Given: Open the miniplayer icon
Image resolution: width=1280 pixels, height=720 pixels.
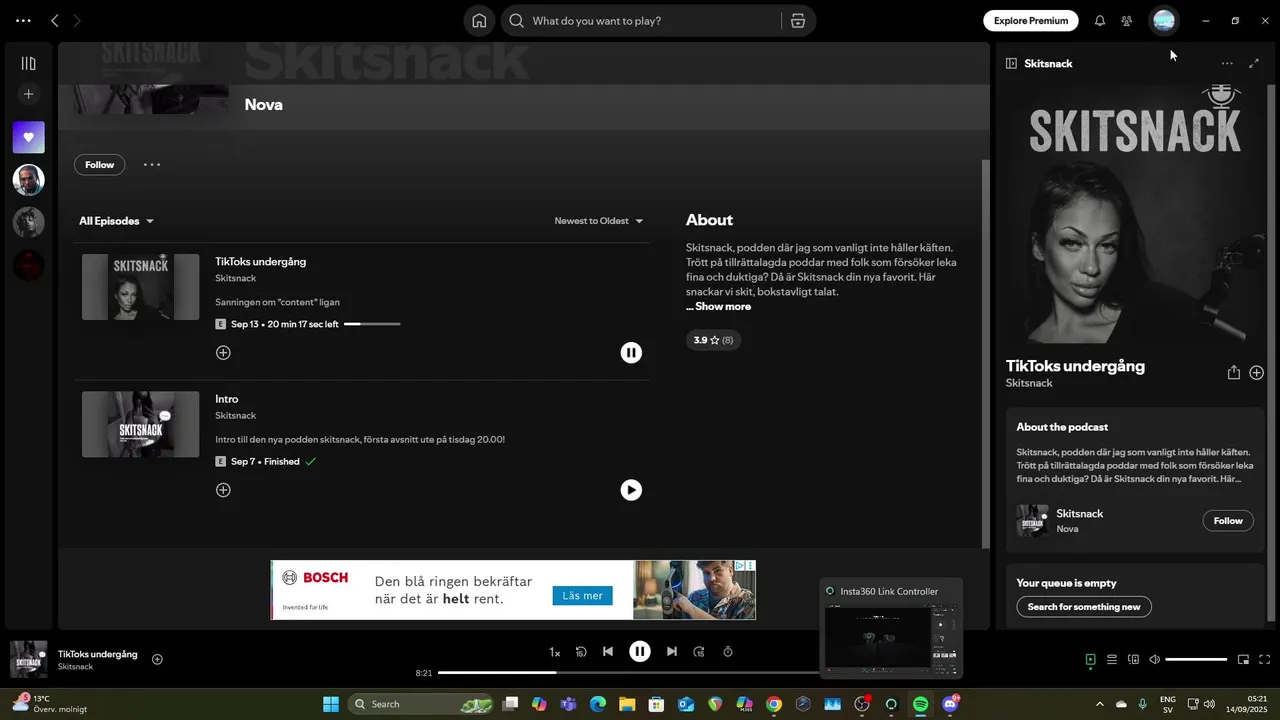Looking at the screenshot, I should tap(1243, 659).
